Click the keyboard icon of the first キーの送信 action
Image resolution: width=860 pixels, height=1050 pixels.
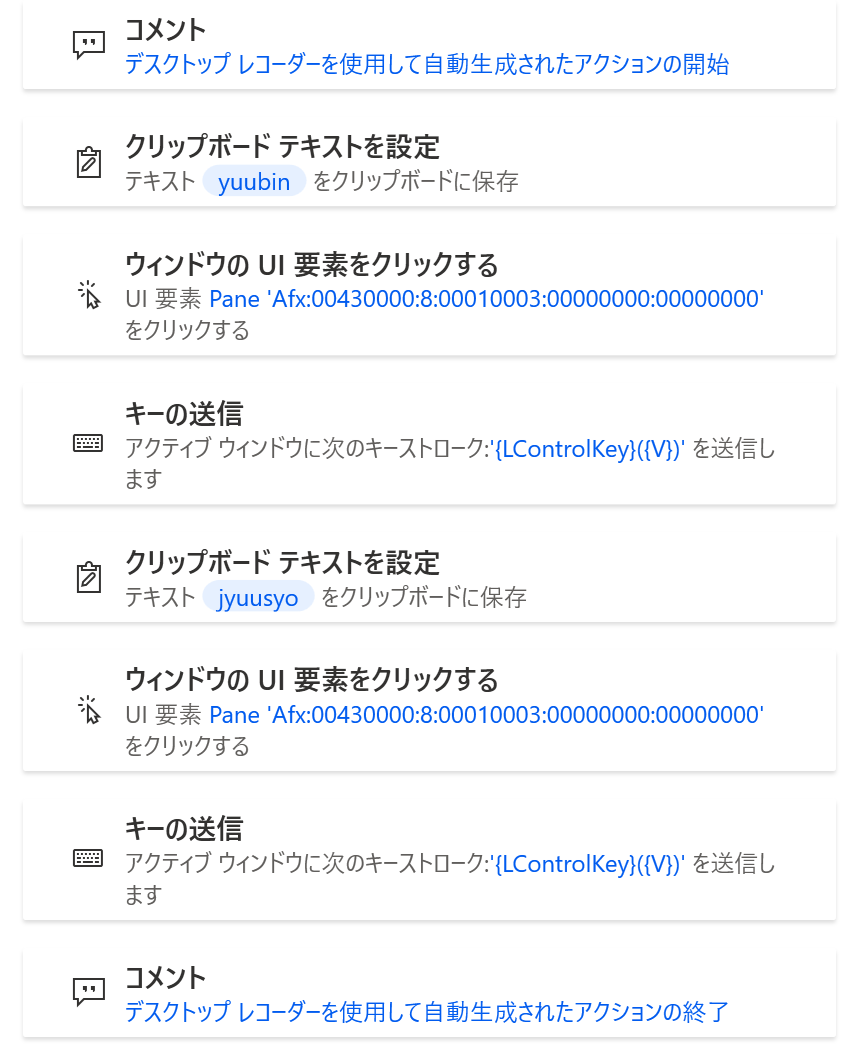pos(88,443)
